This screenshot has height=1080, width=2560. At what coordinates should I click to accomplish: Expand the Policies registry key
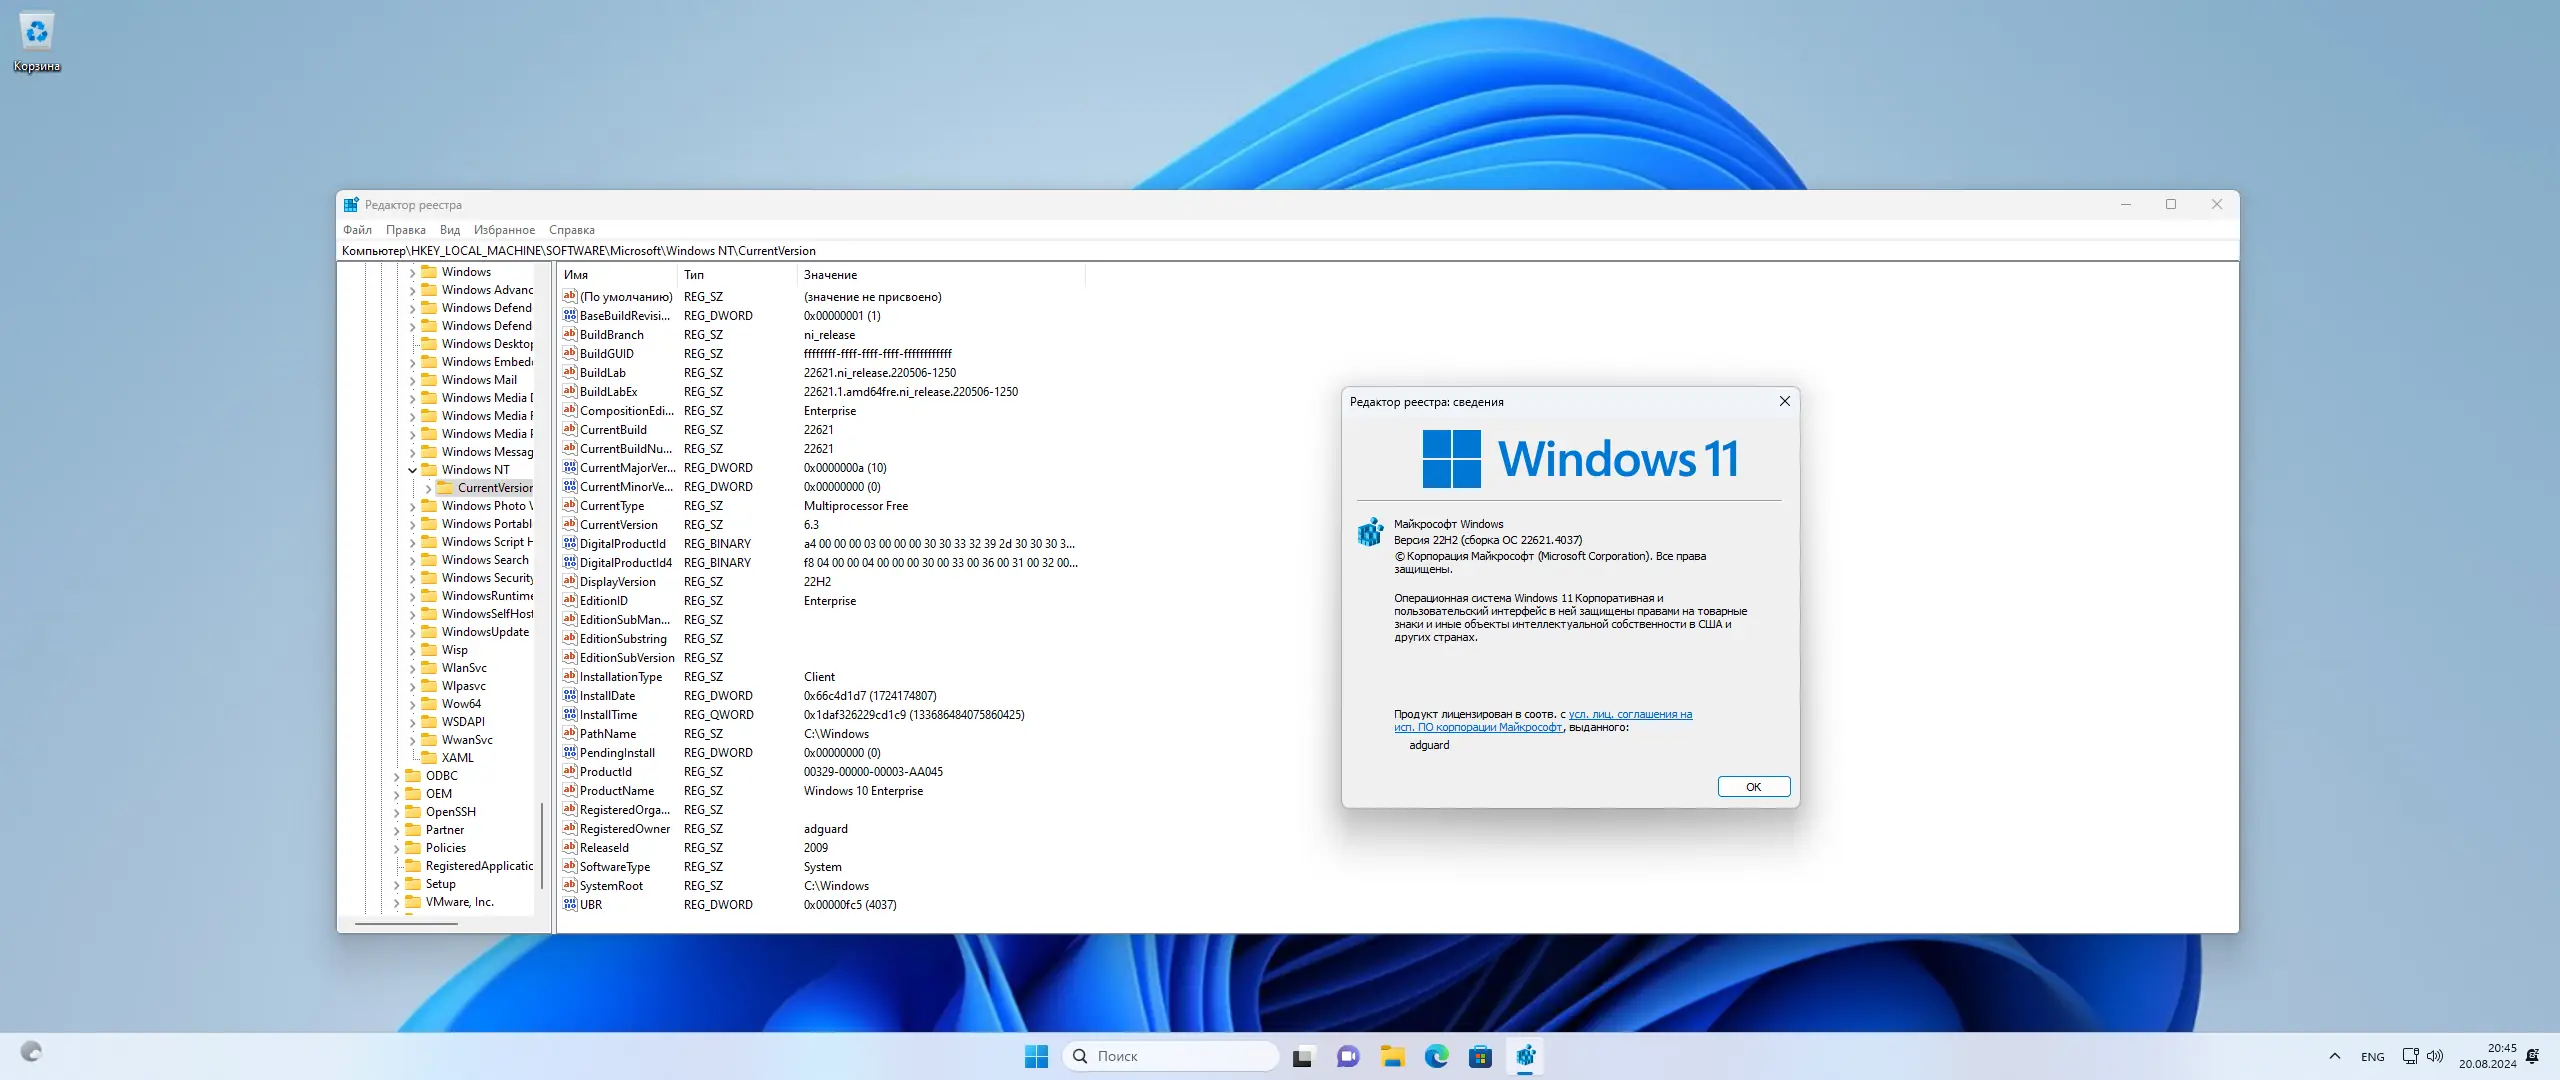tap(396, 848)
